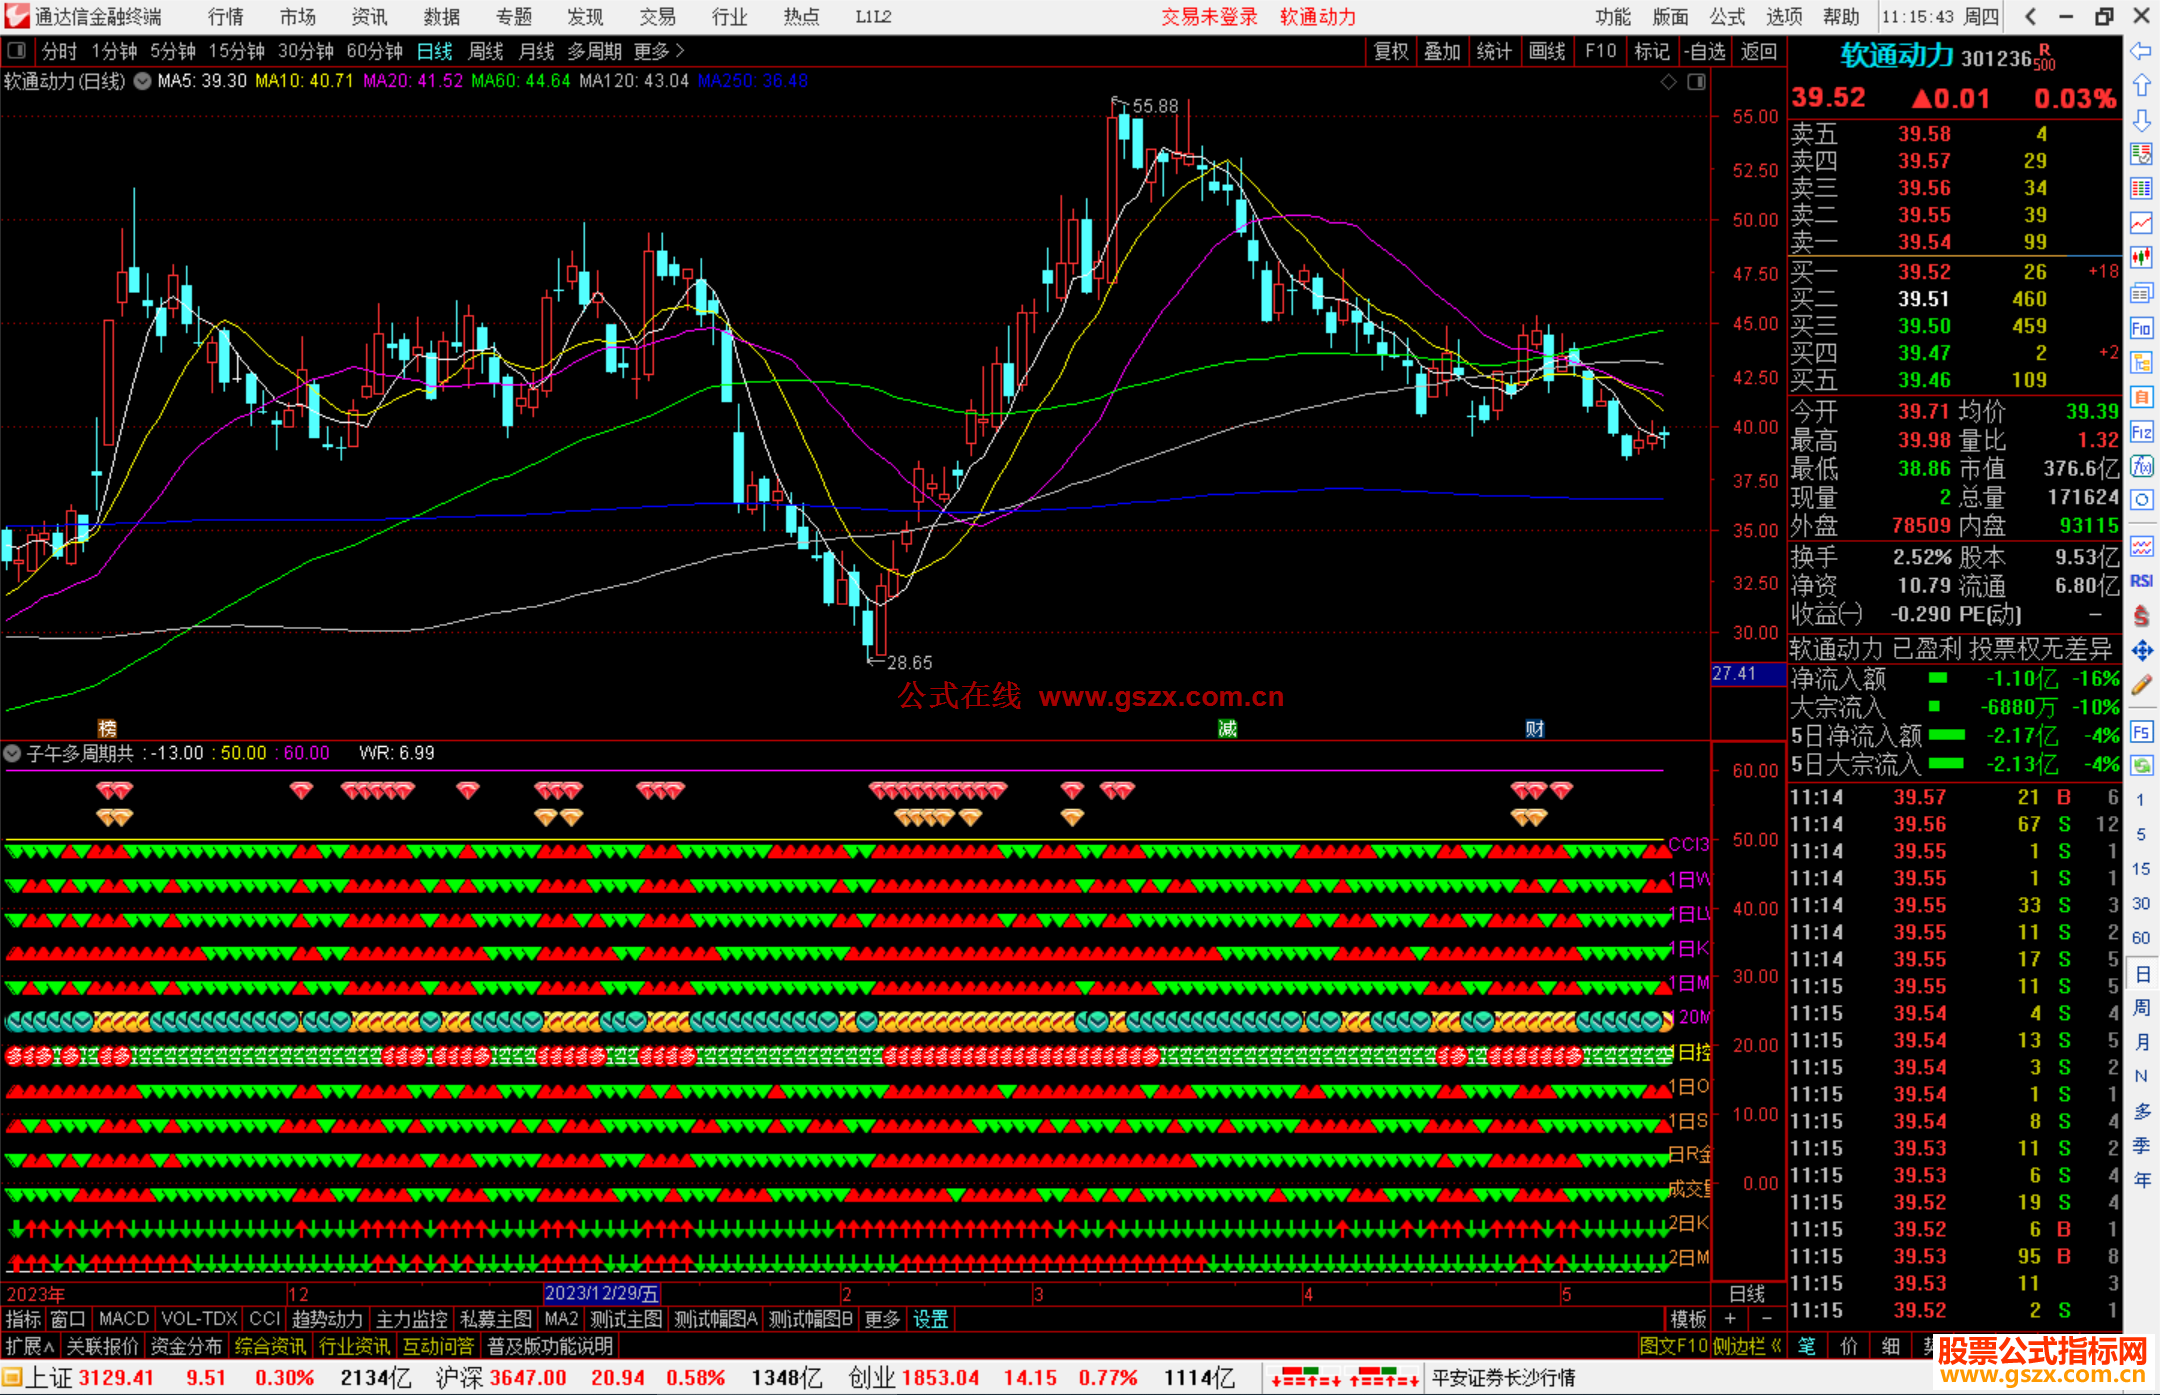Click the RSI indicator sidebar icon
2160x1395 pixels.
coord(2141,581)
